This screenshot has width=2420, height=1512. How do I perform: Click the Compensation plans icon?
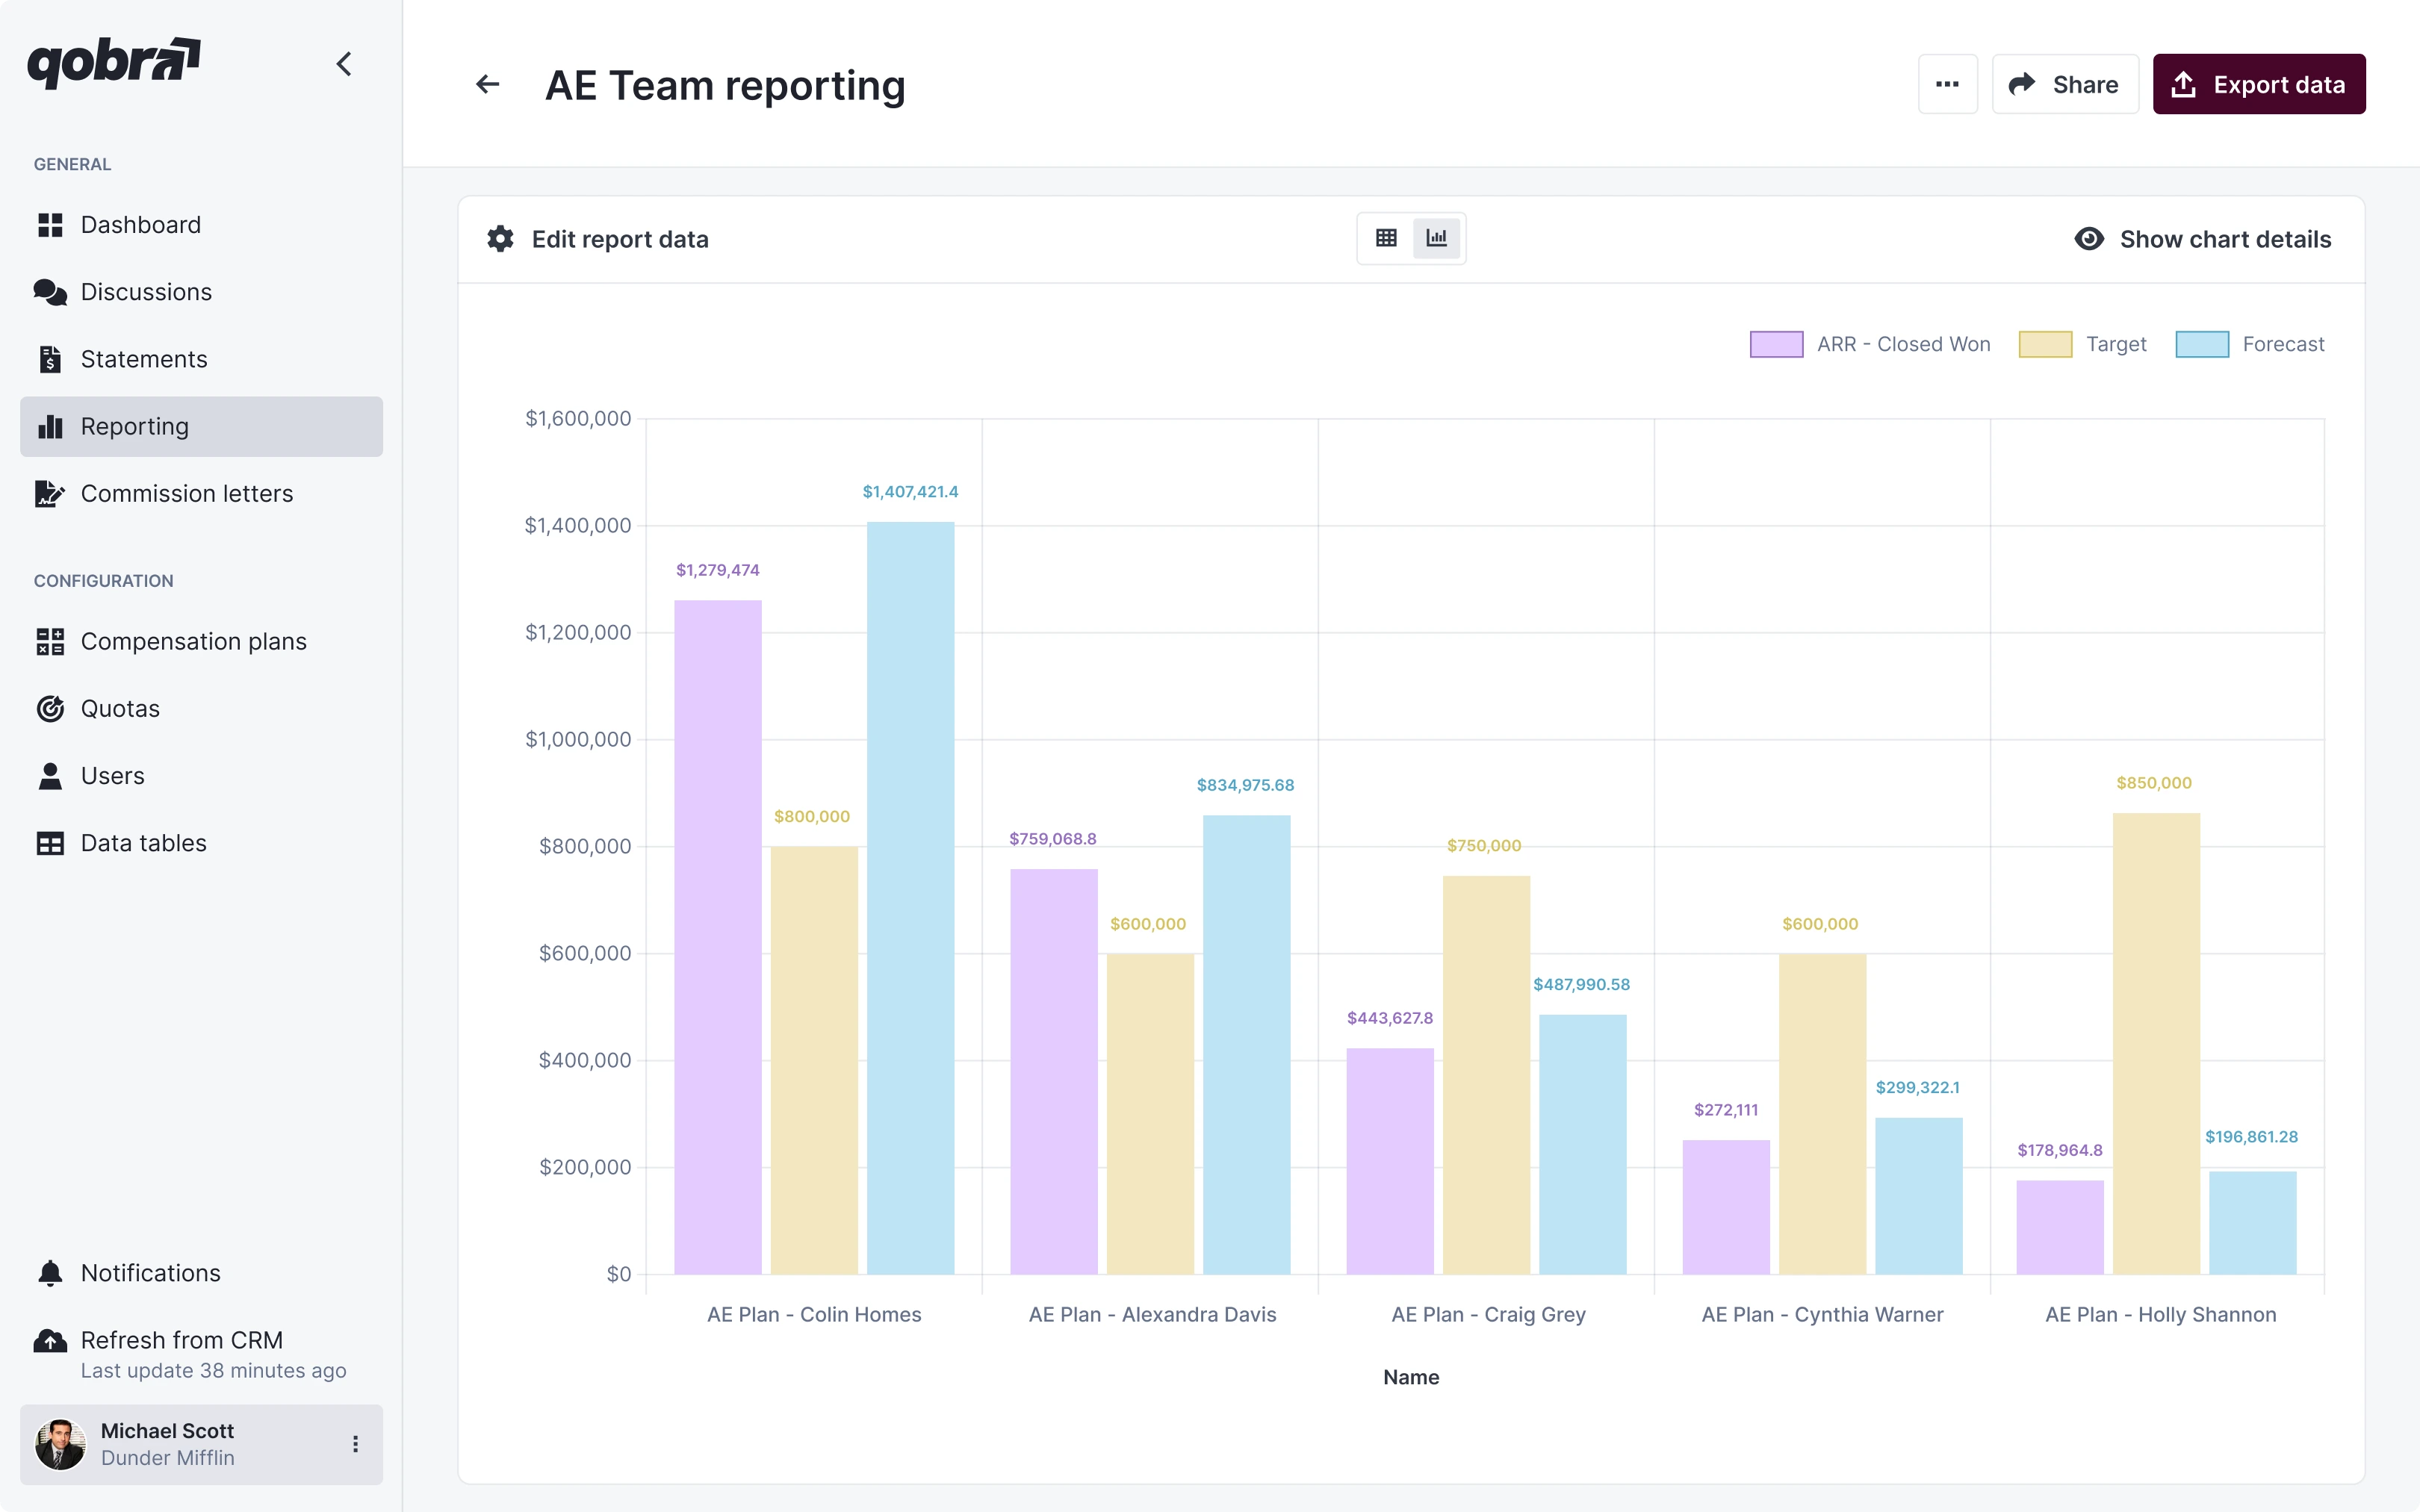pyautogui.click(x=50, y=642)
